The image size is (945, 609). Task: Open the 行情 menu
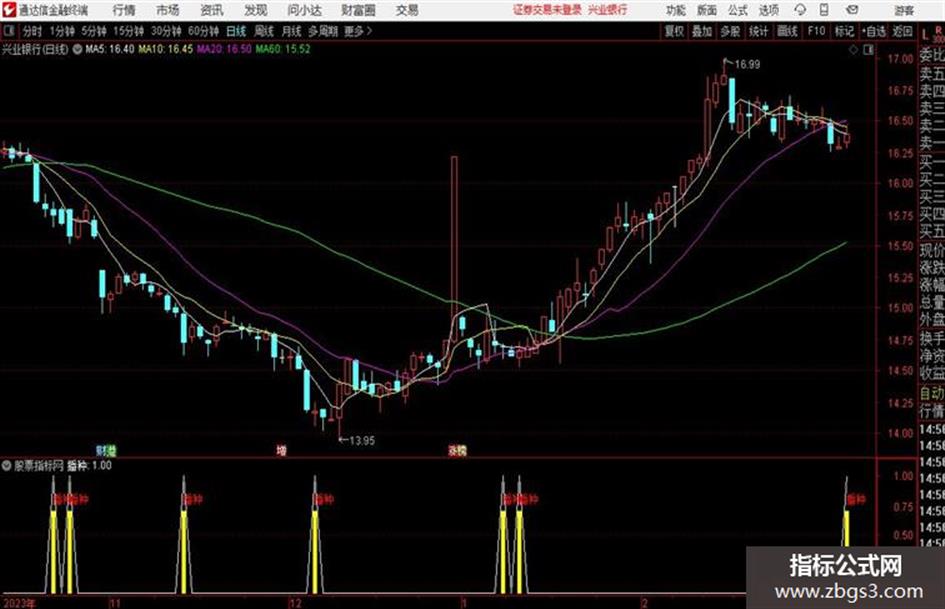(124, 10)
